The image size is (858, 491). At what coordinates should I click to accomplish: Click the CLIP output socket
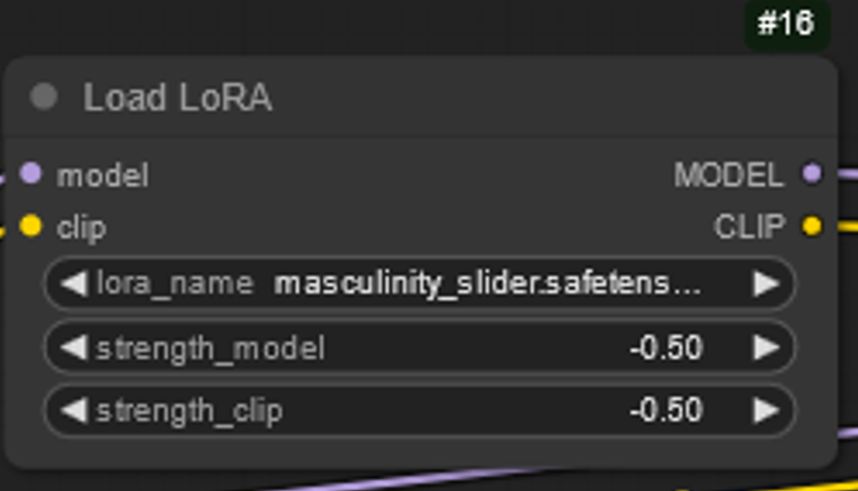[x=812, y=227]
